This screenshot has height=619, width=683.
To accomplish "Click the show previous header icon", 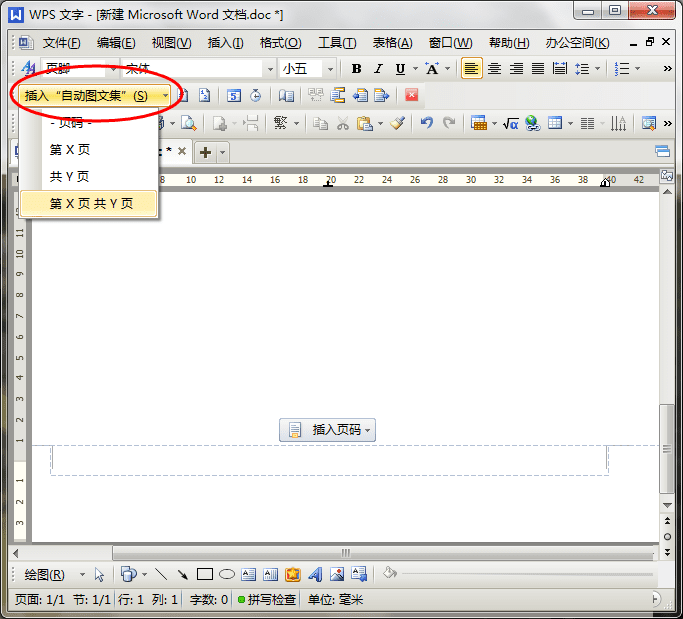I will [x=360, y=95].
